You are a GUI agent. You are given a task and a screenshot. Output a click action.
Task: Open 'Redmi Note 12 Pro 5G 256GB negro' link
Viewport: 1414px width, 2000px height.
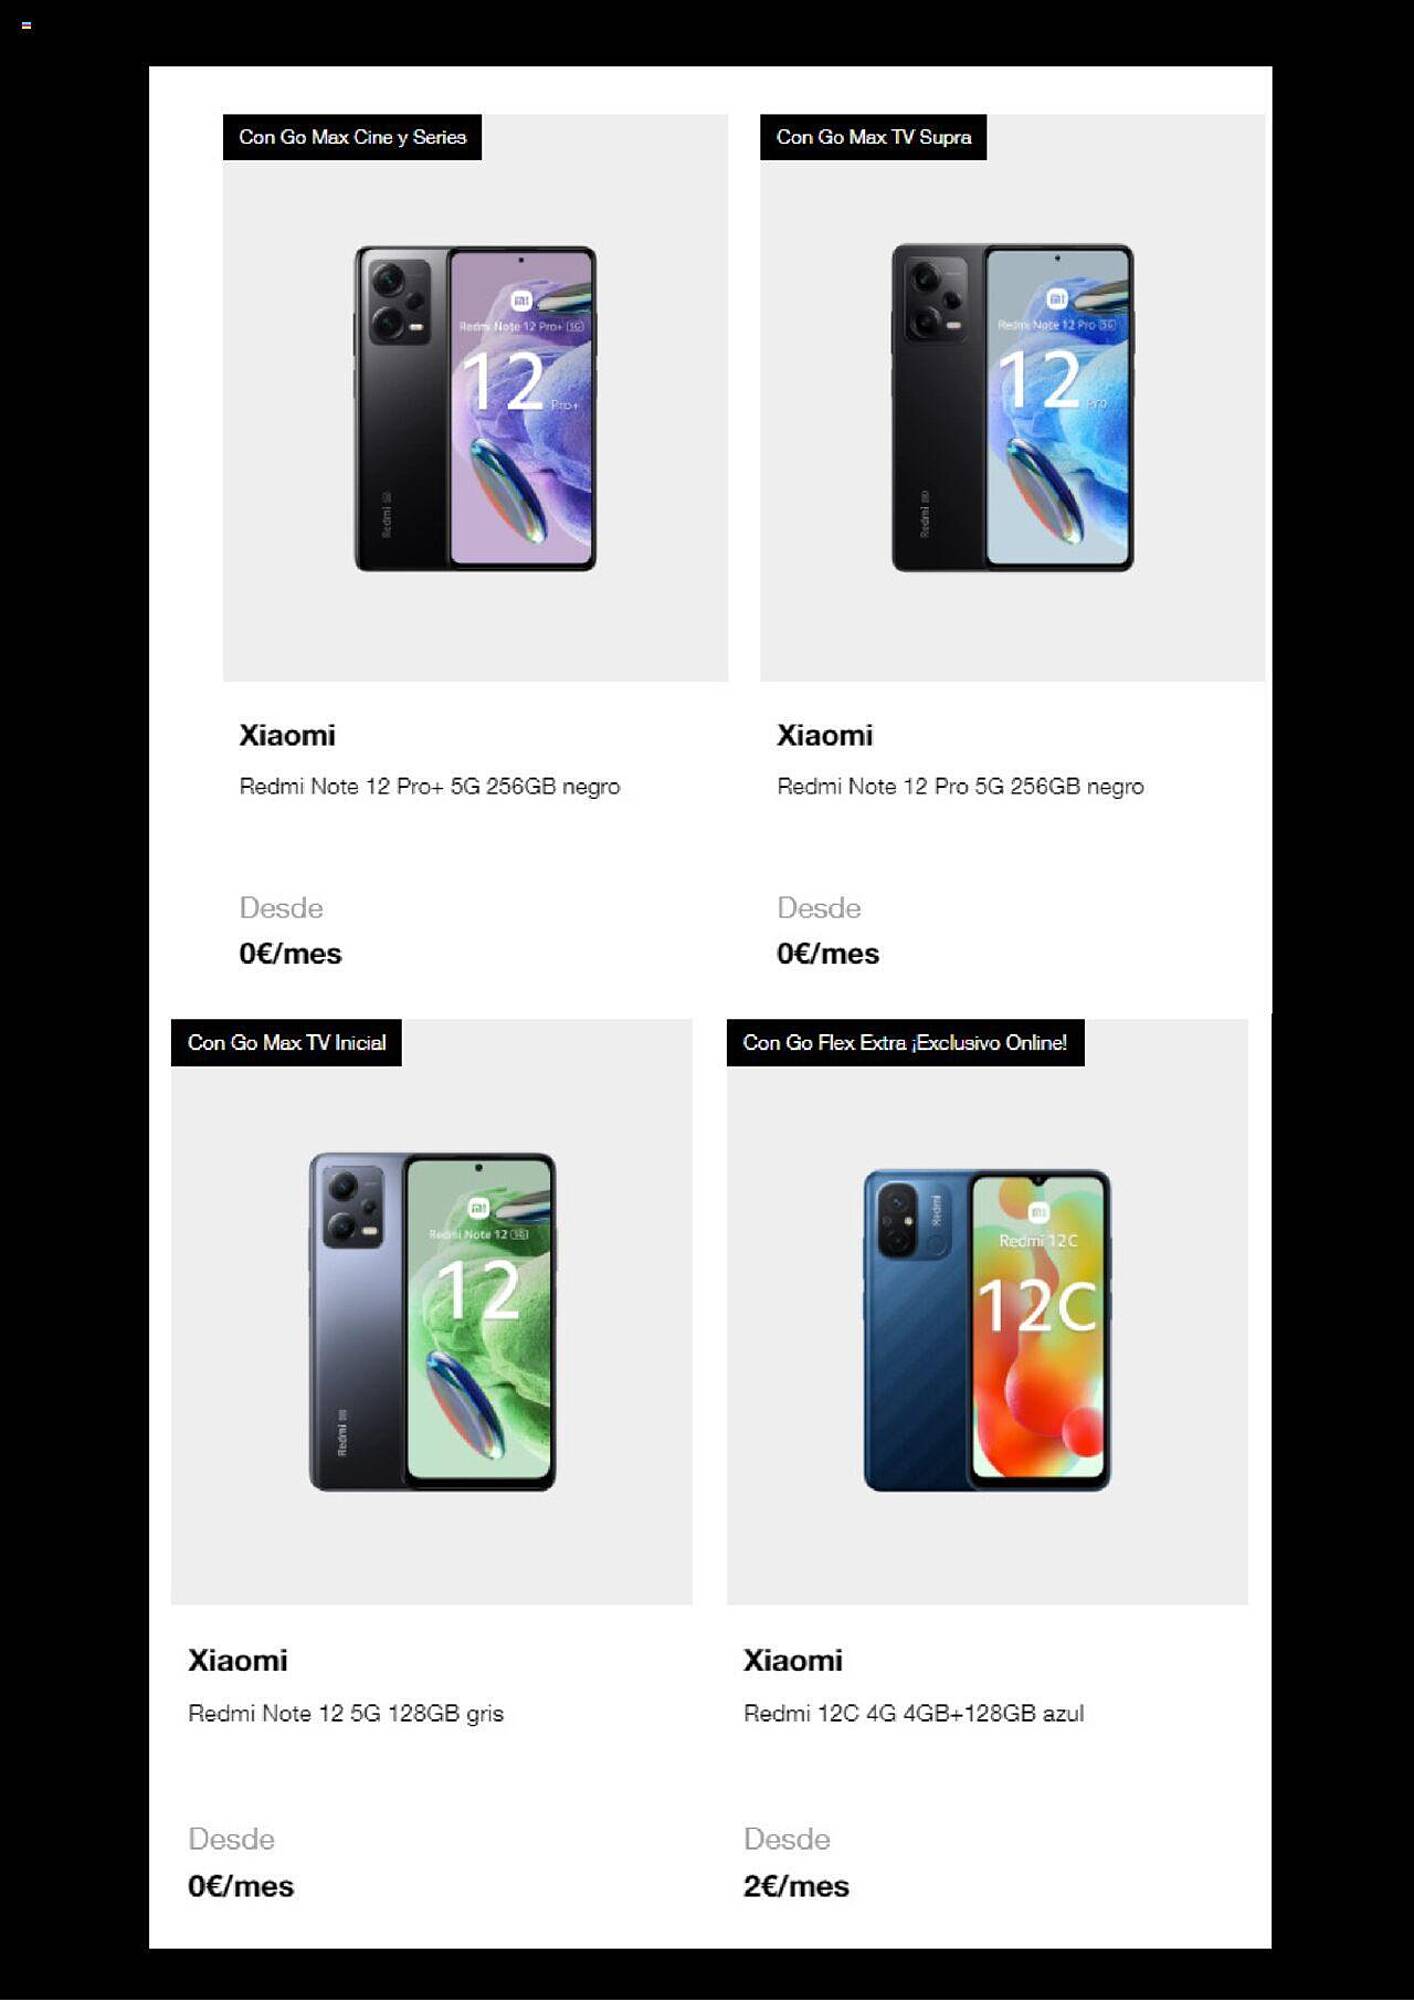(960, 786)
